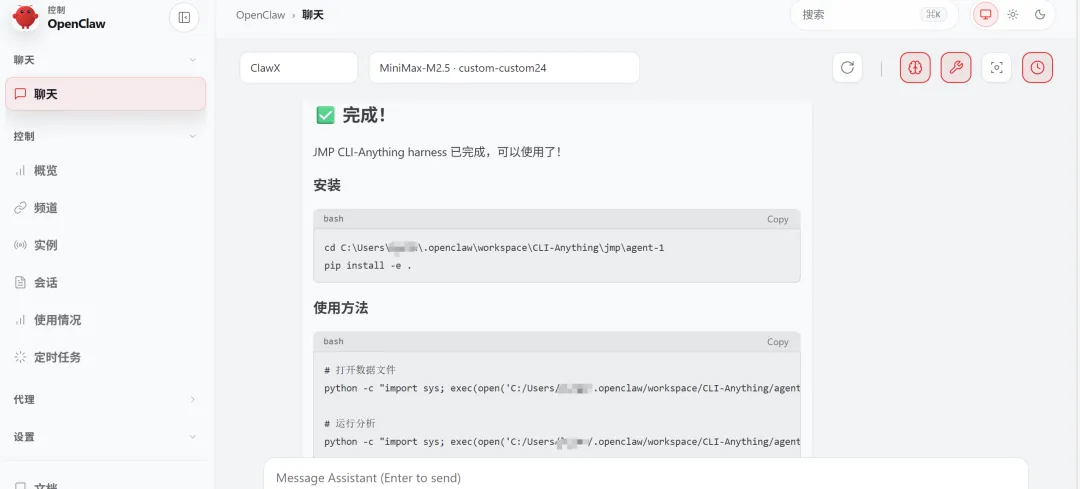Collapse the sidebar with panel toggle icon
The image size is (1080, 489).
click(x=184, y=18)
